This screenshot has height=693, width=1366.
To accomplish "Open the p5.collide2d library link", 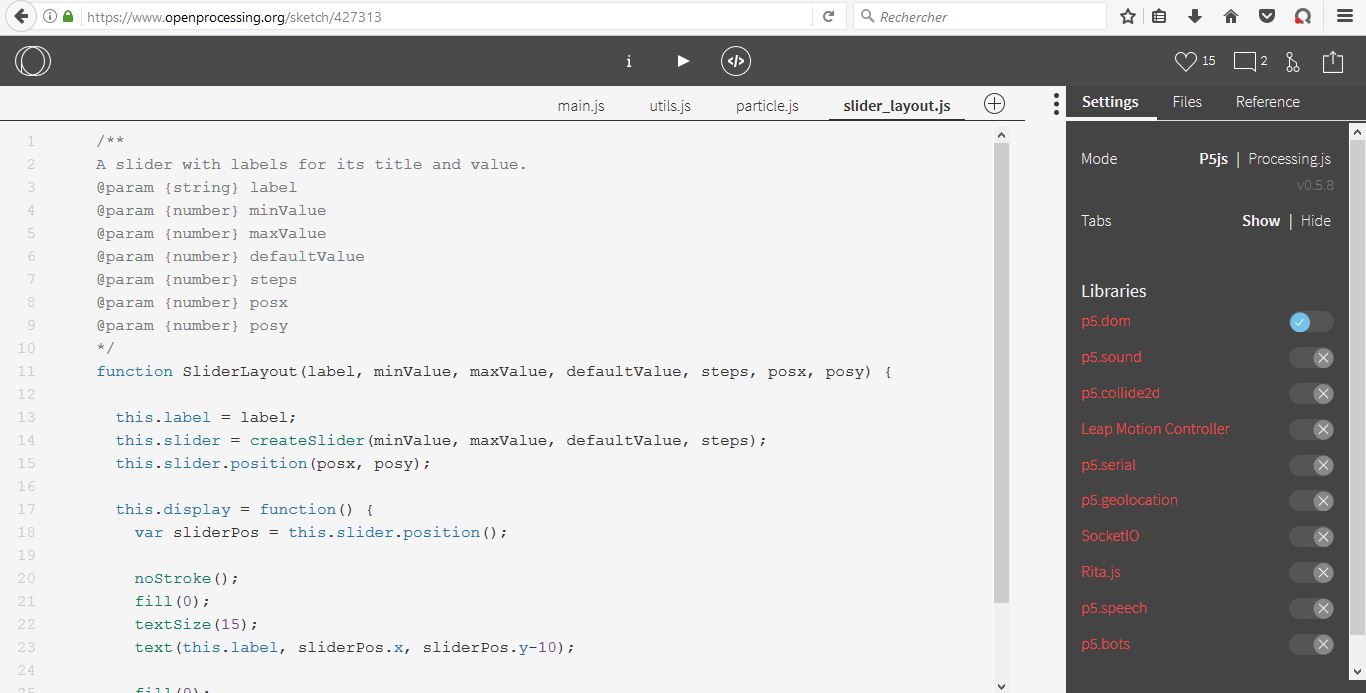I will tap(1120, 393).
